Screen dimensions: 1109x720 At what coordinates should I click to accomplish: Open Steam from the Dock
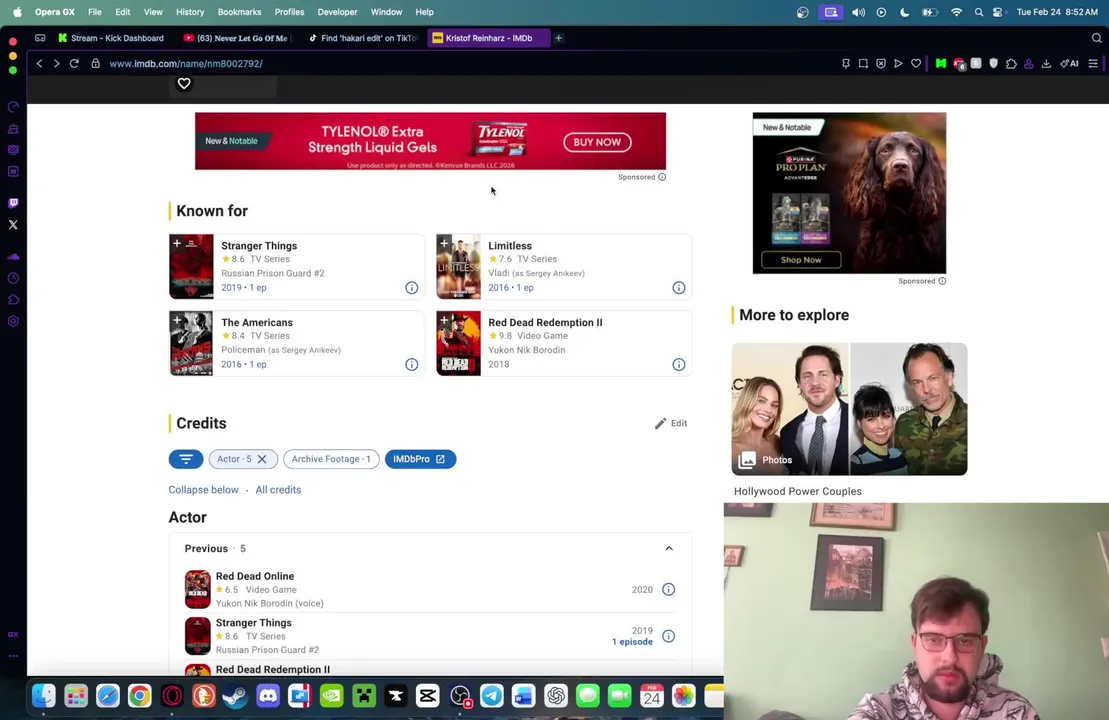point(236,696)
